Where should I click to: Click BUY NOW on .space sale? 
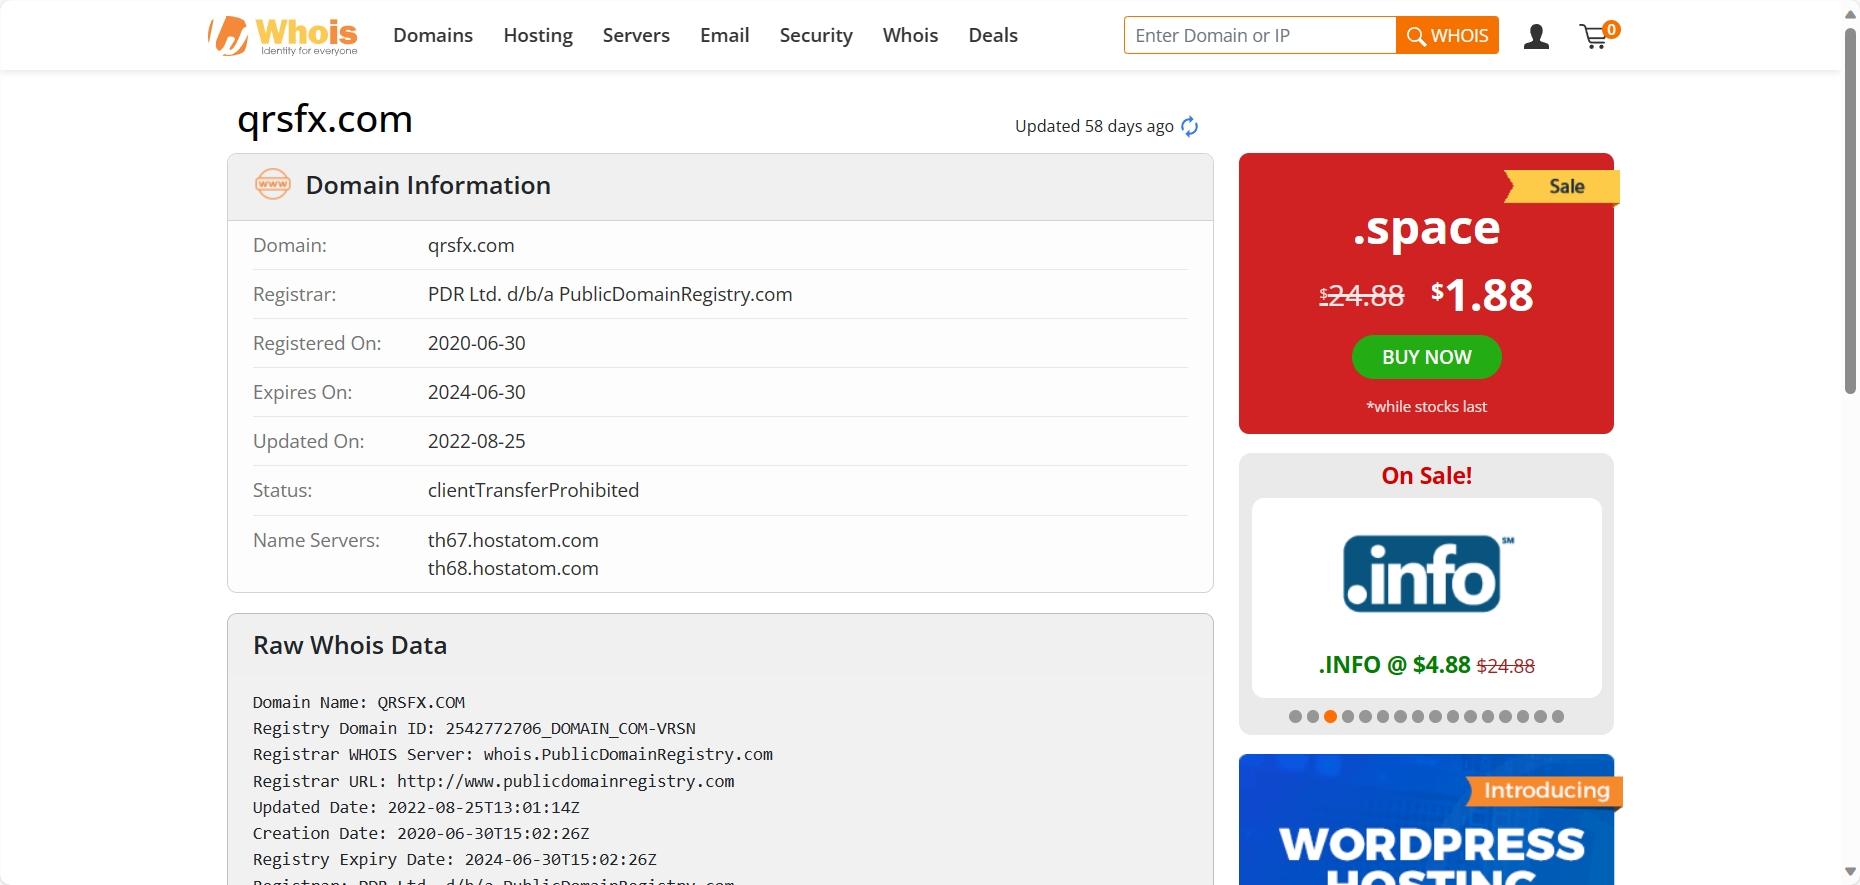1426,357
